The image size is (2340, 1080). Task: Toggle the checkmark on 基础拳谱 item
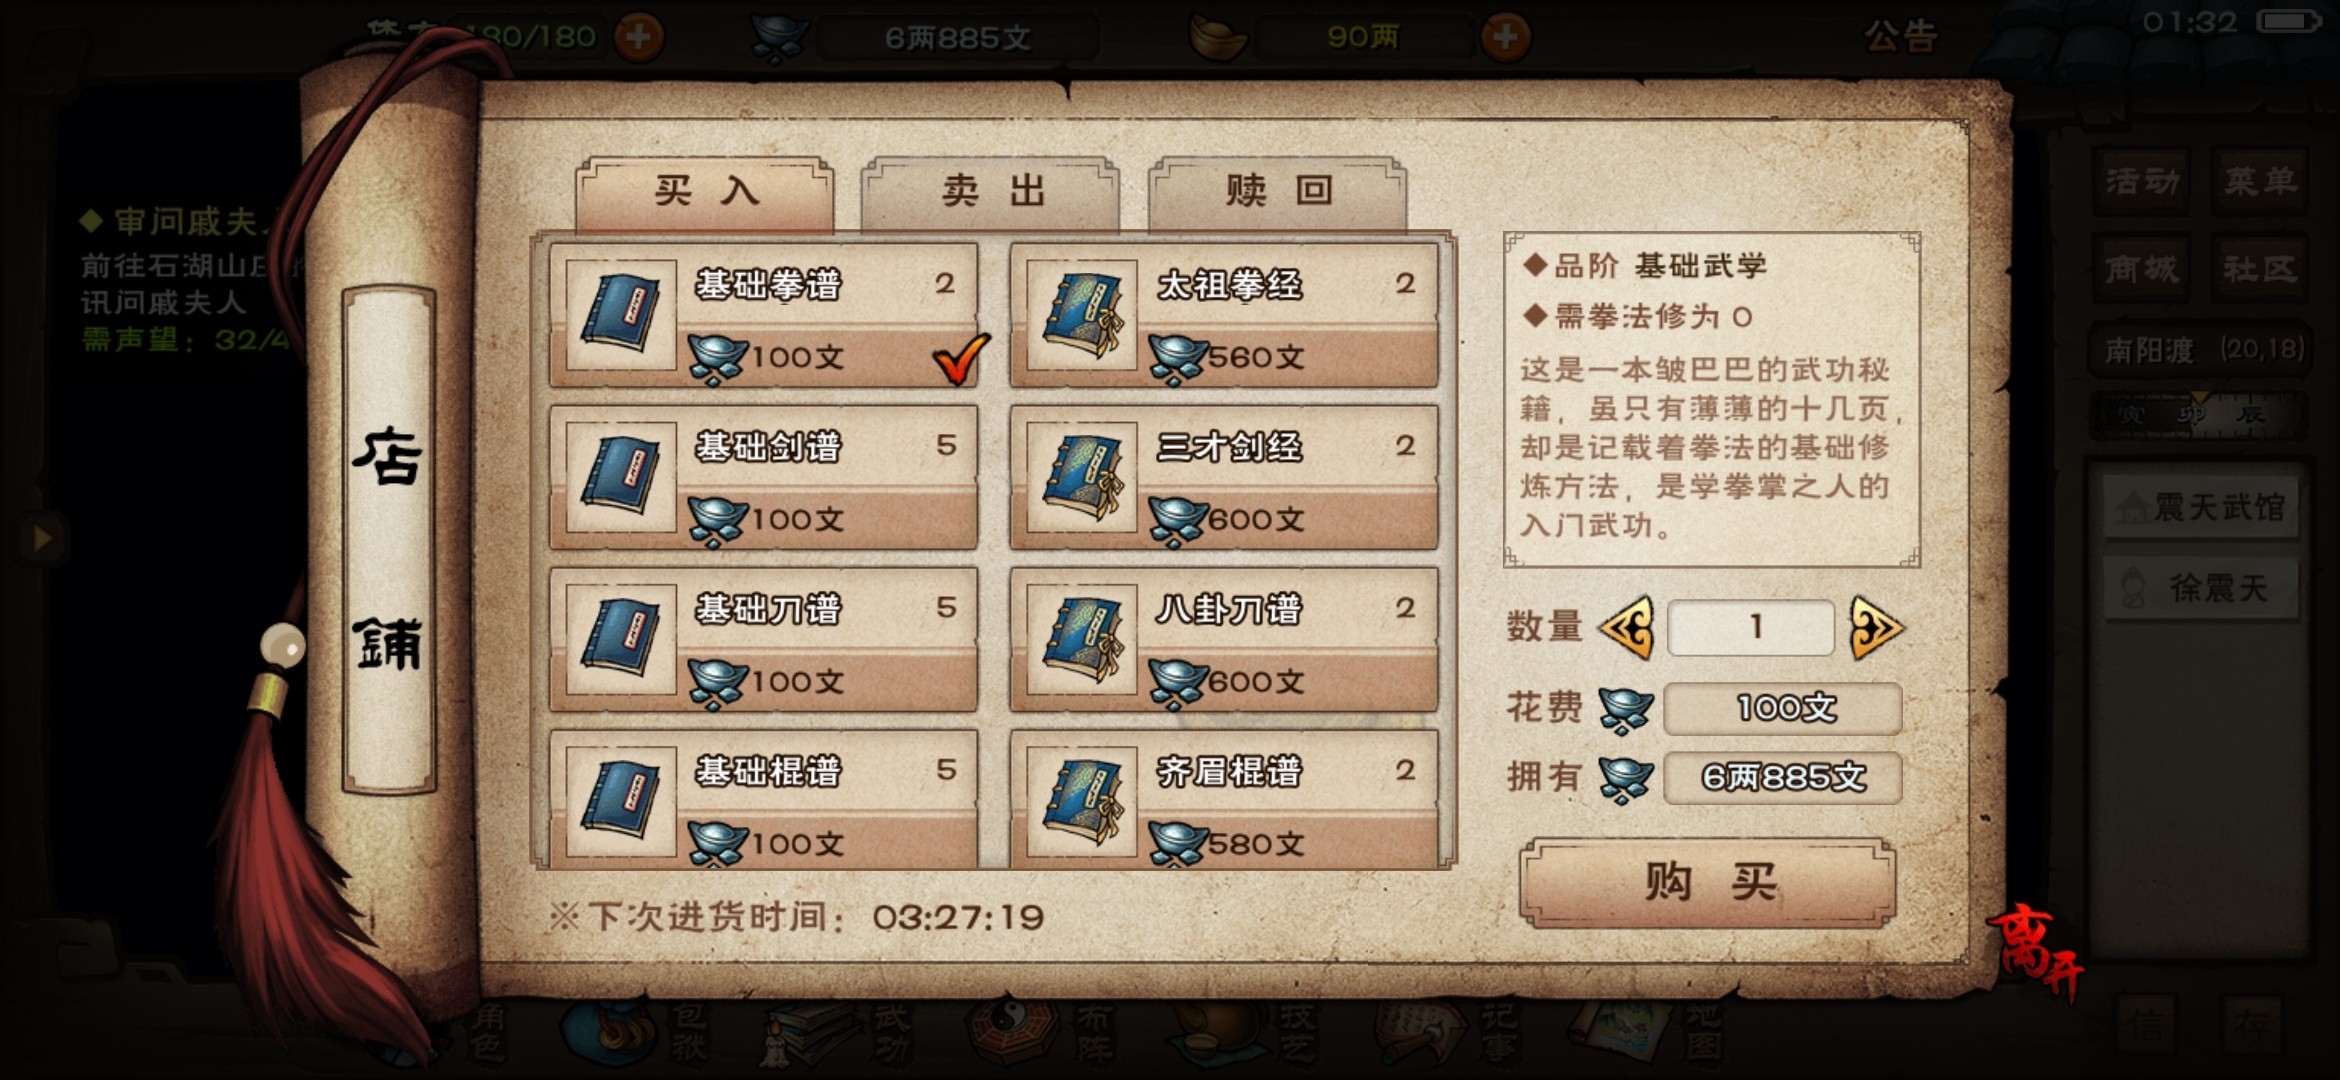[x=960, y=358]
